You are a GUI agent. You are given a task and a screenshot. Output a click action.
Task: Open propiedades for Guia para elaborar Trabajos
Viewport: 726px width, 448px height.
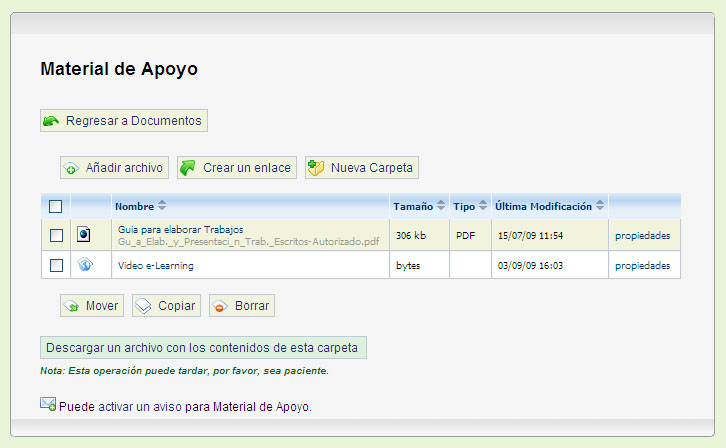(642, 236)
